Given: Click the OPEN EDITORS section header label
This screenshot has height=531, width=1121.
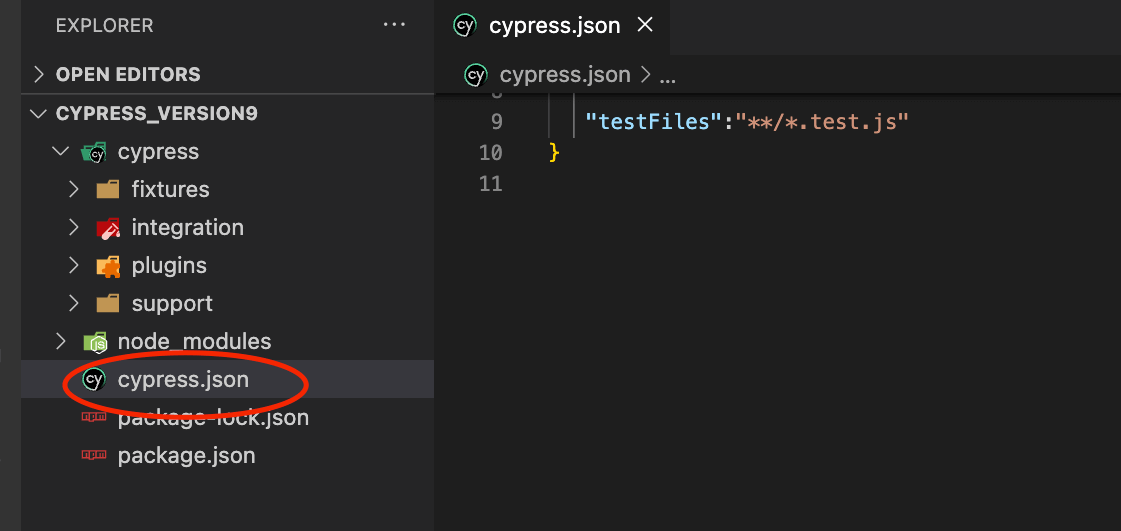Looking at the screenshot, I should pyautogui.click(x=128, y=74).
